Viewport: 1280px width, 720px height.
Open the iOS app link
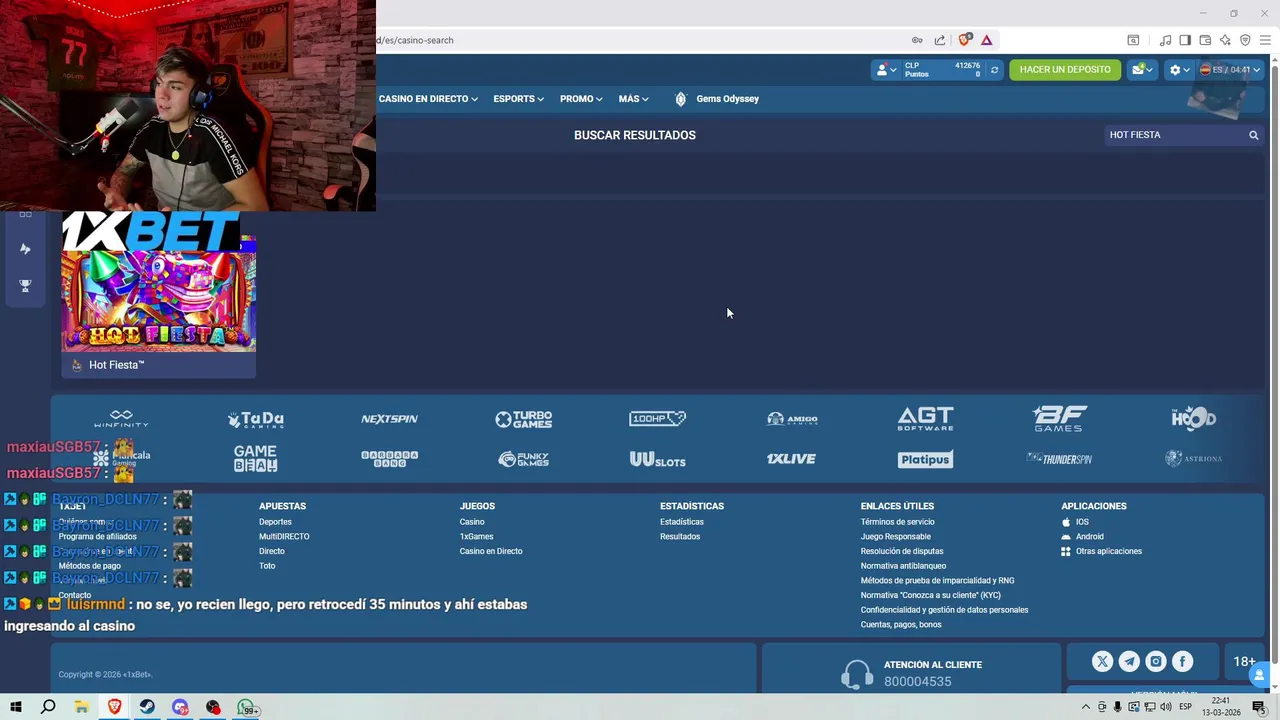pos(1075,522)
